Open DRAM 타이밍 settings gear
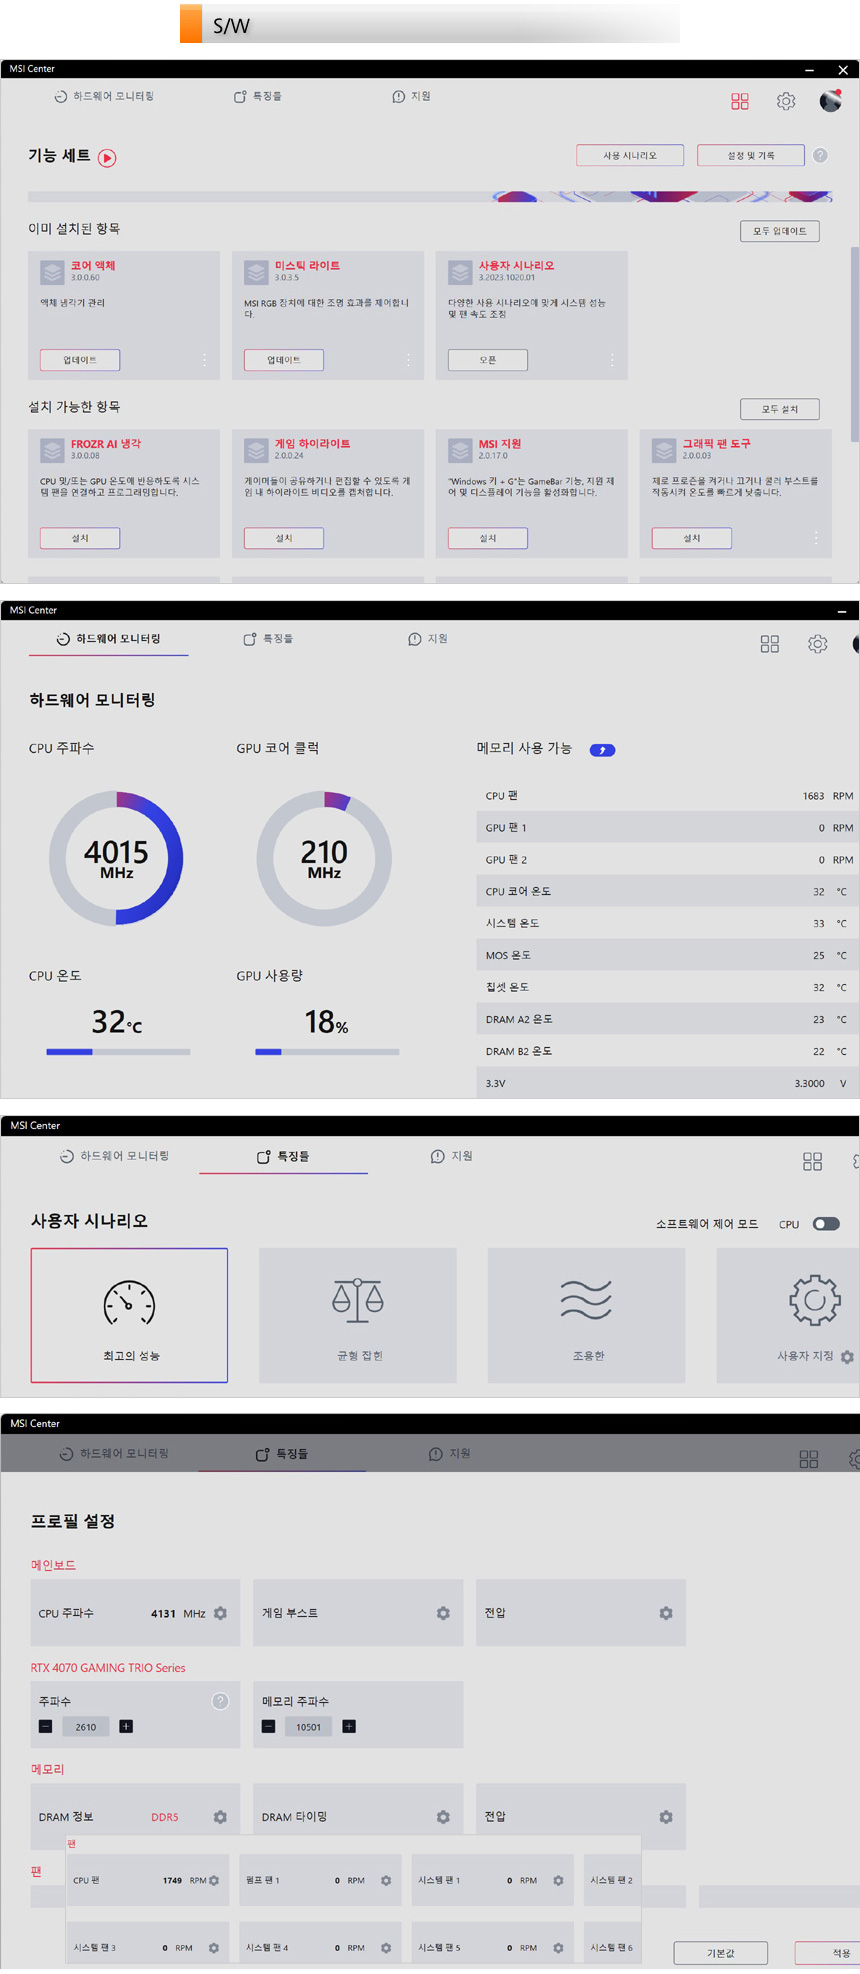860x1974 pixels. coord(443,1816)
